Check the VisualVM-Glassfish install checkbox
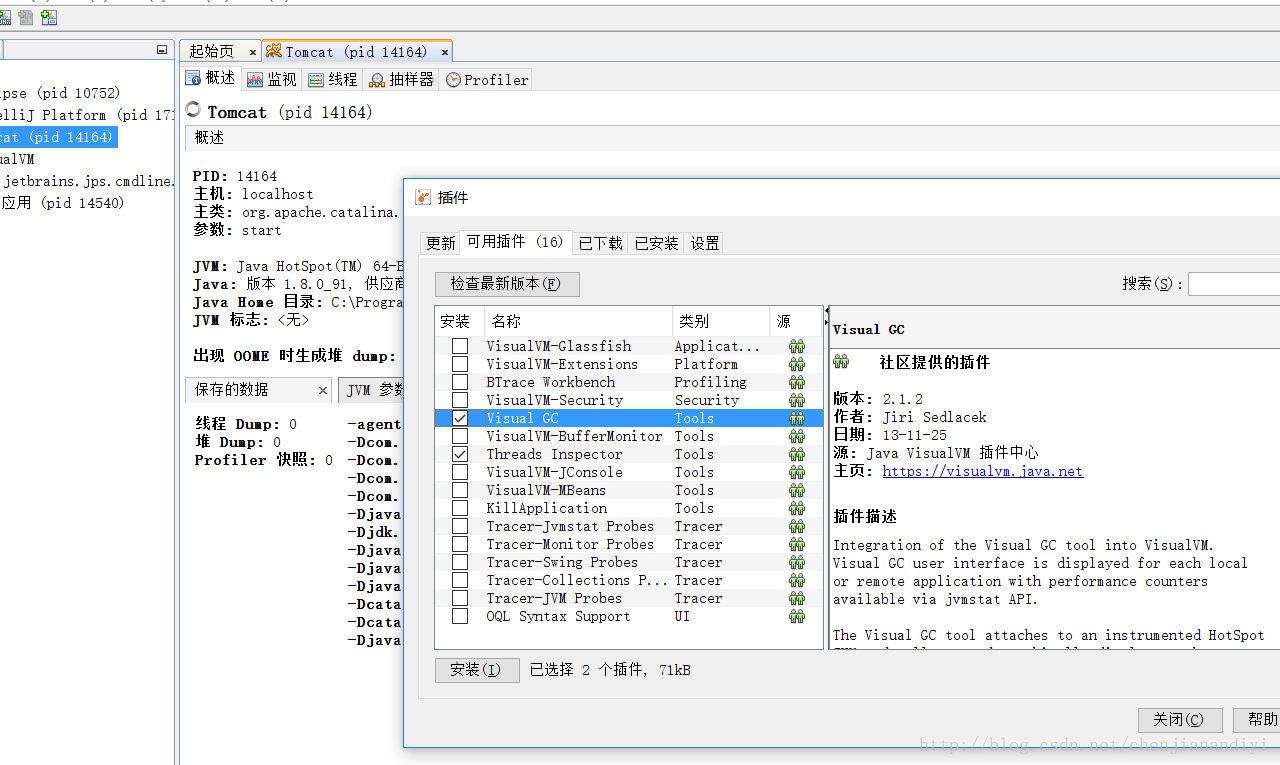The image size is (1280, 765). (460, 346)
